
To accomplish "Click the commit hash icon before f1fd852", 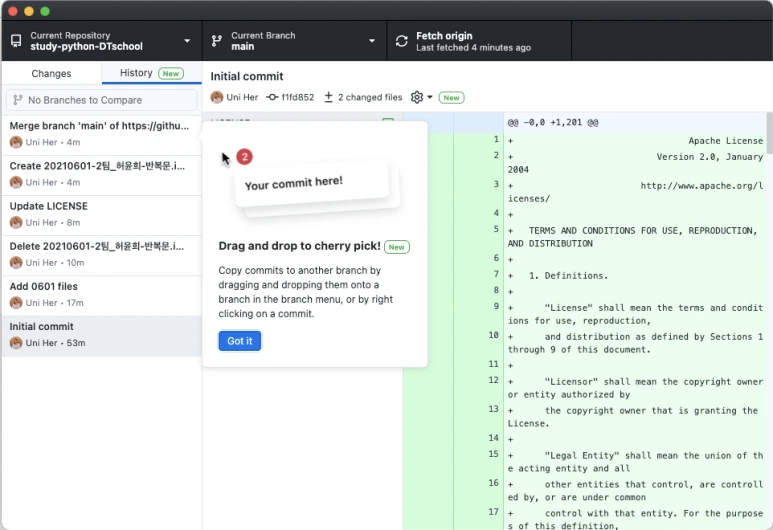I will 272,97.
